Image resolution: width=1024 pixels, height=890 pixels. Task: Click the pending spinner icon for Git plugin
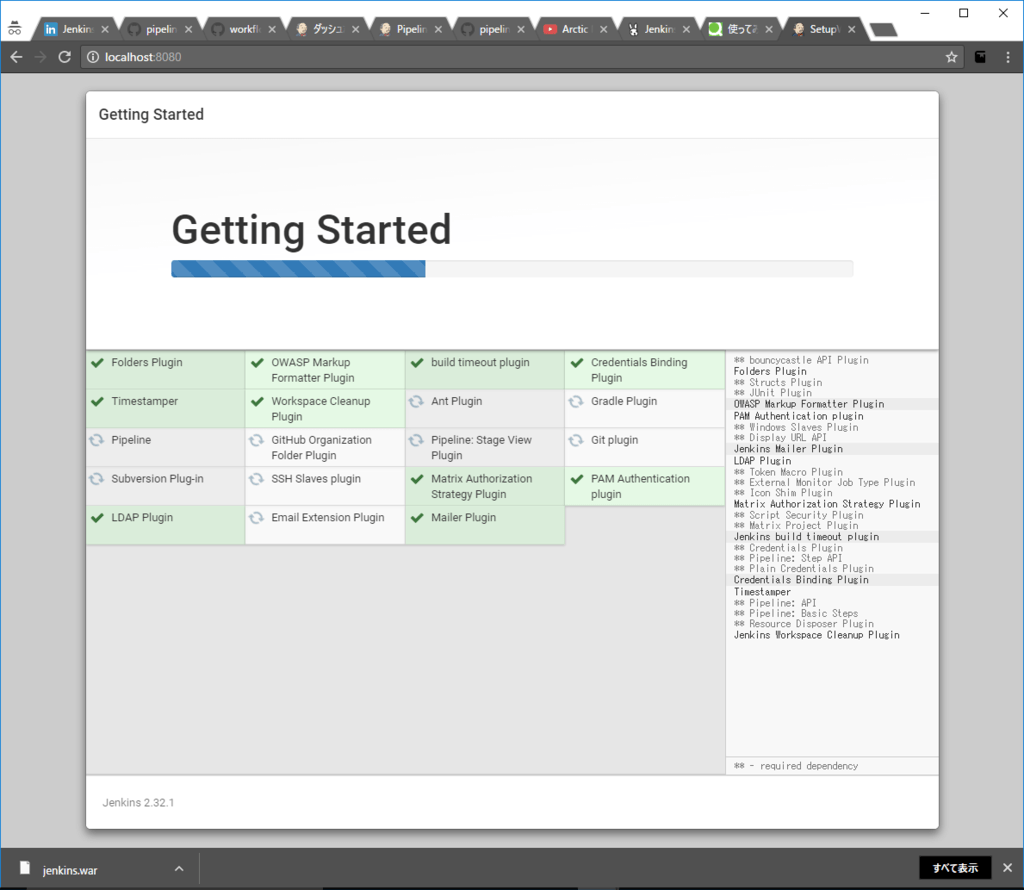(x=575, y=440)
